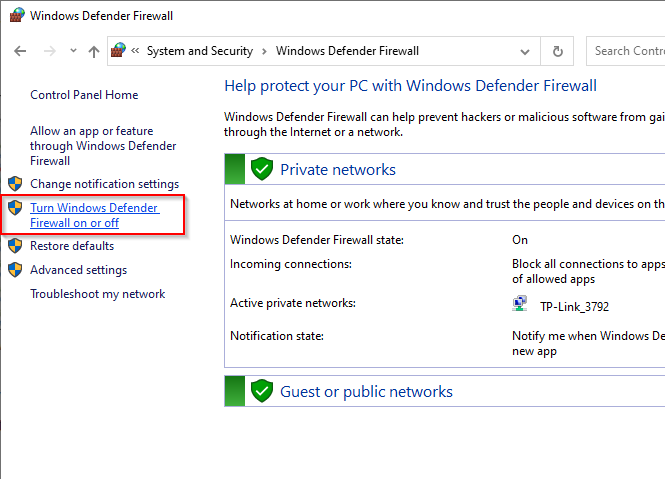This screenshot has height=479, width=665.
Task: Expand the Guest or public networks section
Action: [366, 392]
